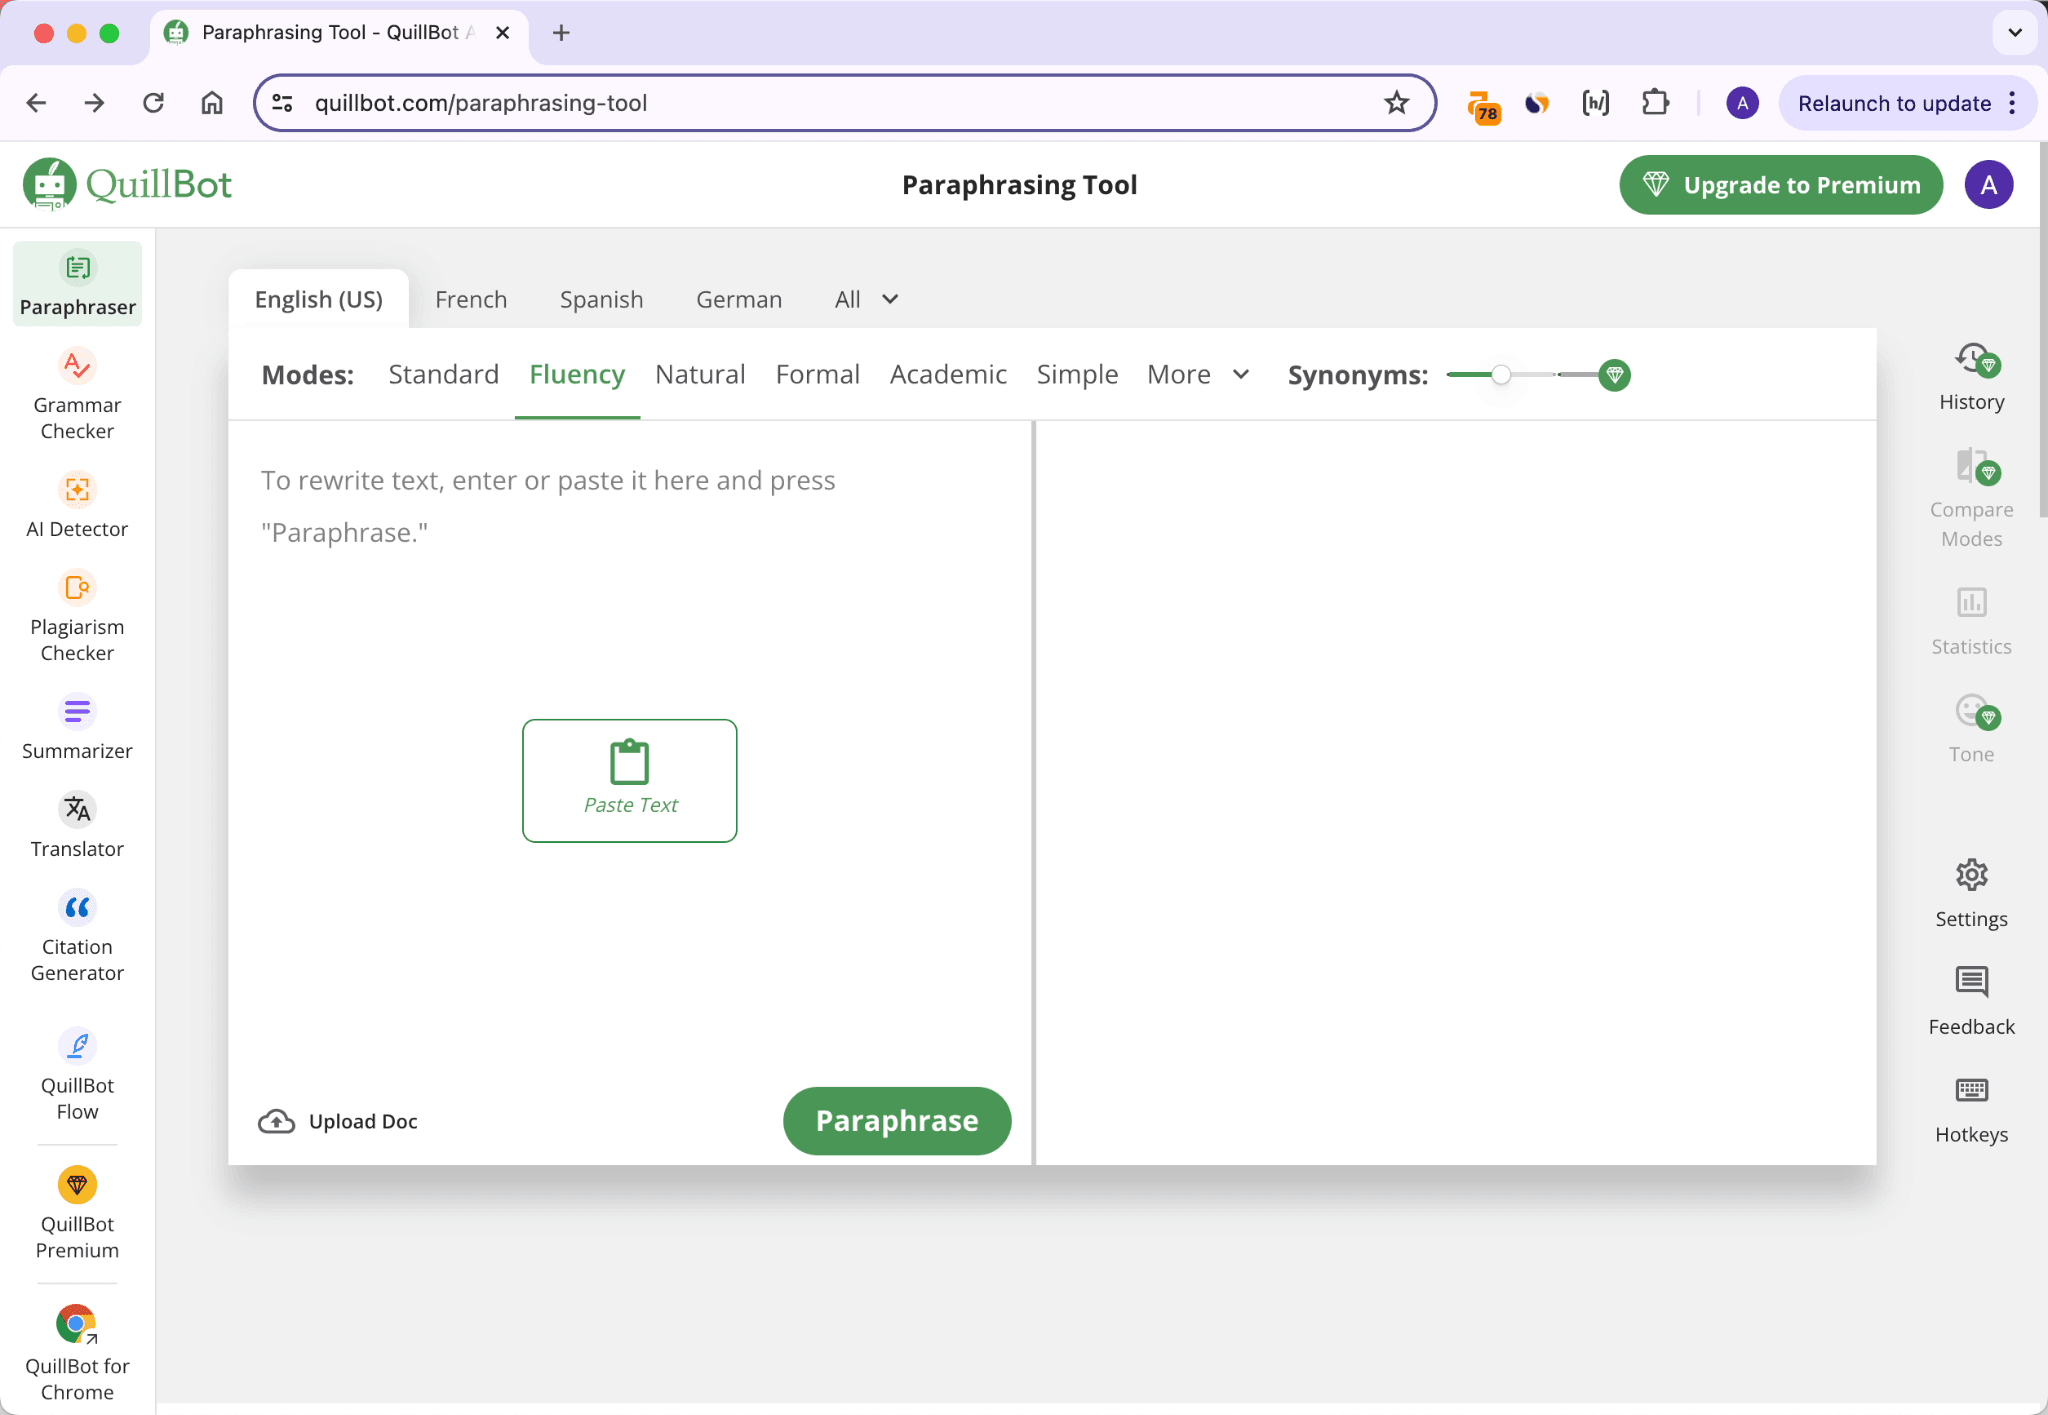Open the Tone panel
2048x1415 pixels.
pos(1971,729)
